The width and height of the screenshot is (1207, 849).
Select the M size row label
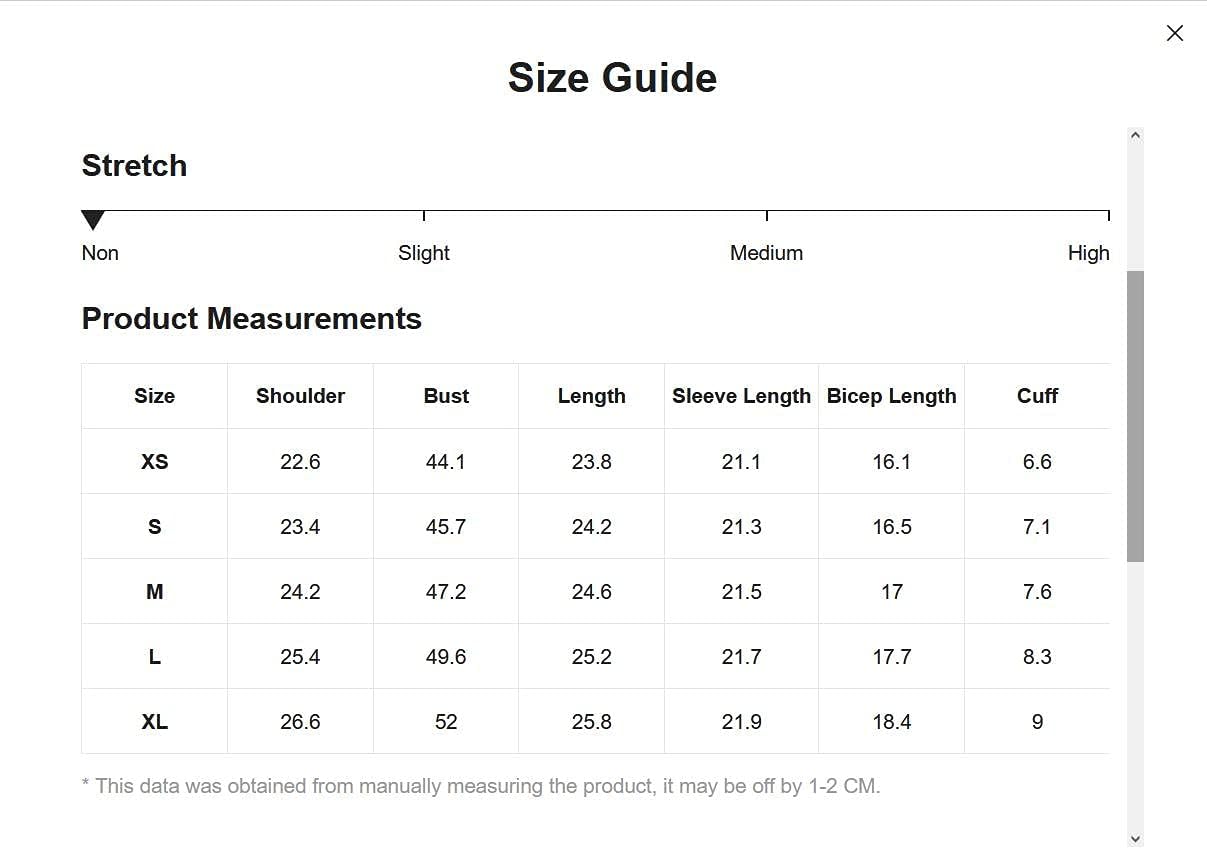(154, 592)
